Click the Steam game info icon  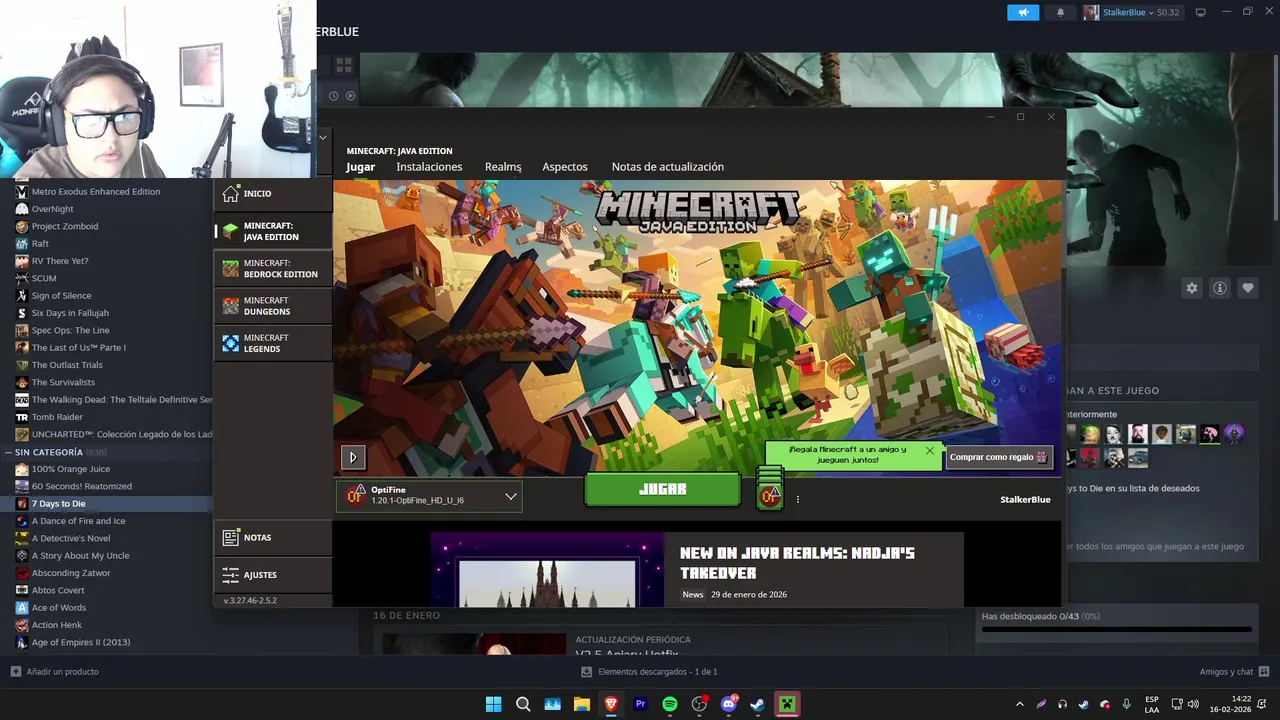(x=1220, y=288)
